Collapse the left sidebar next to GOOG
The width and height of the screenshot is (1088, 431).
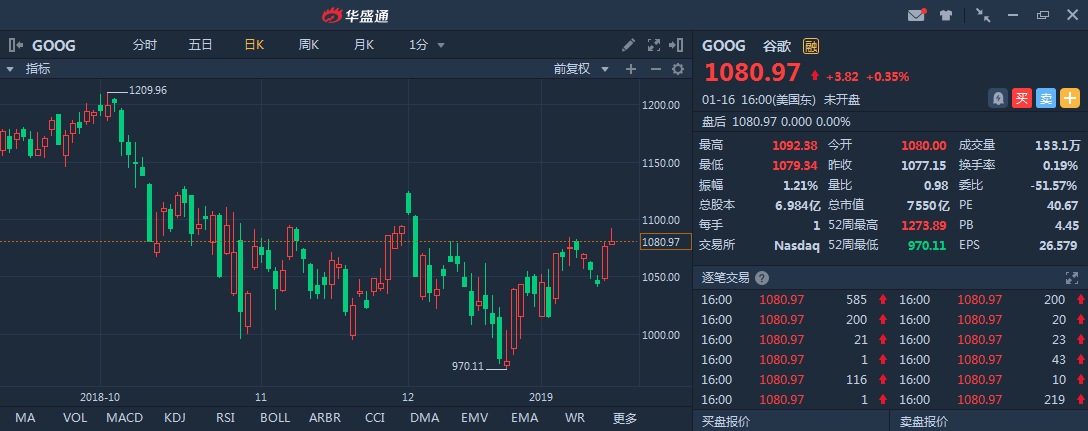tap(15, 46)
